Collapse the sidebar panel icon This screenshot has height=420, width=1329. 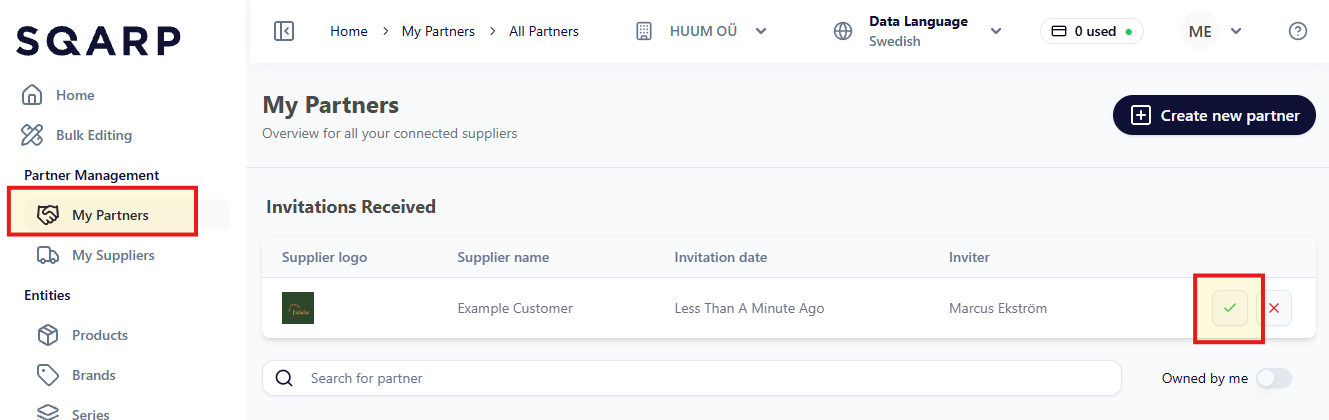(284, 31)
